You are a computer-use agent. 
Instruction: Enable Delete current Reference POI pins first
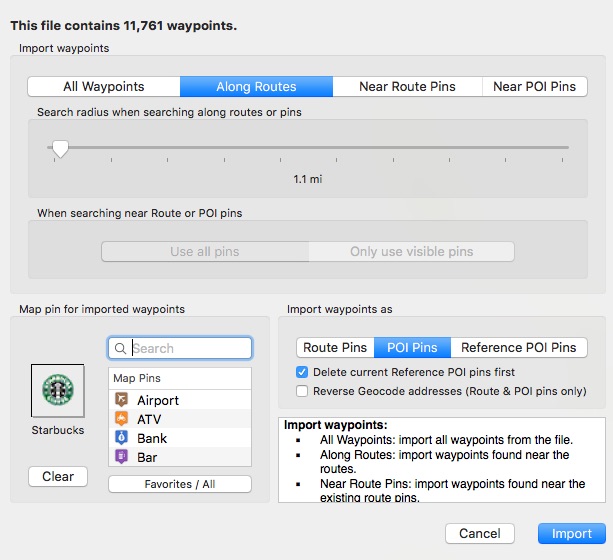point(303,372)
